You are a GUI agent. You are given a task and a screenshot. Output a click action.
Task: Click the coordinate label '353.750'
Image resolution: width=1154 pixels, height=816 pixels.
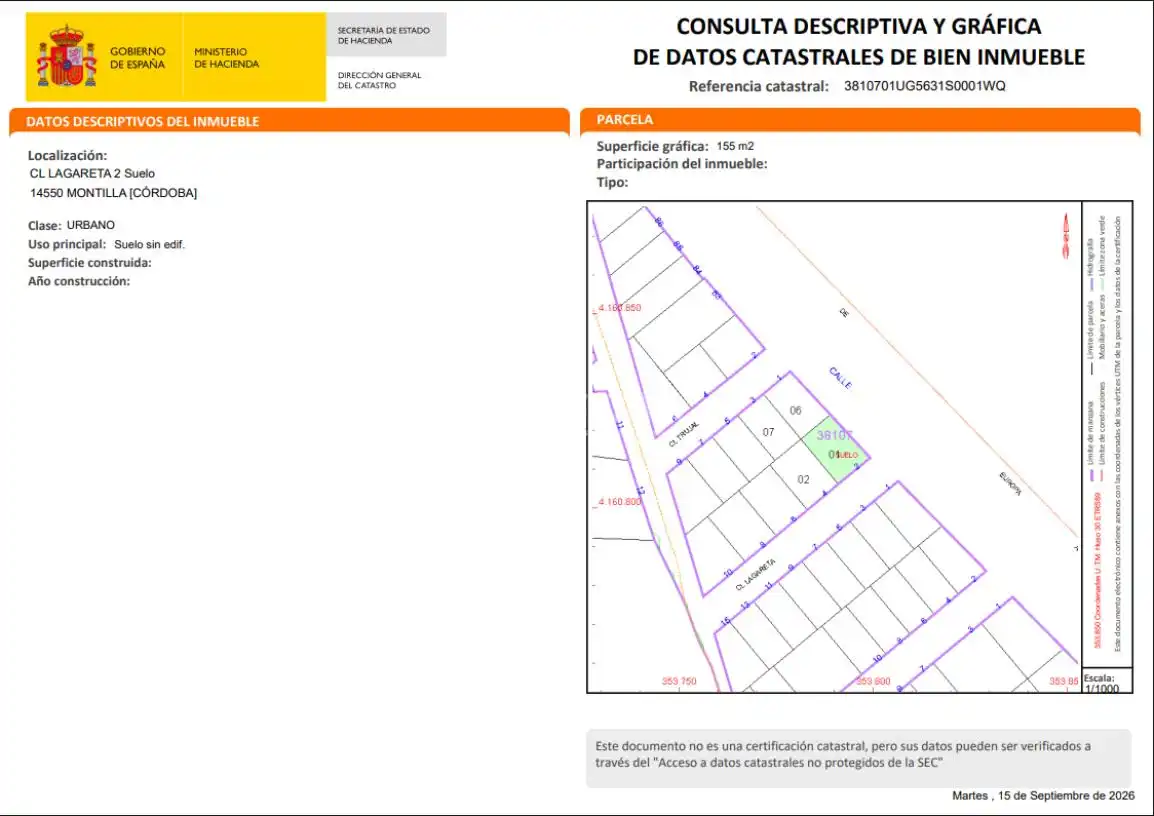(679, 681)
